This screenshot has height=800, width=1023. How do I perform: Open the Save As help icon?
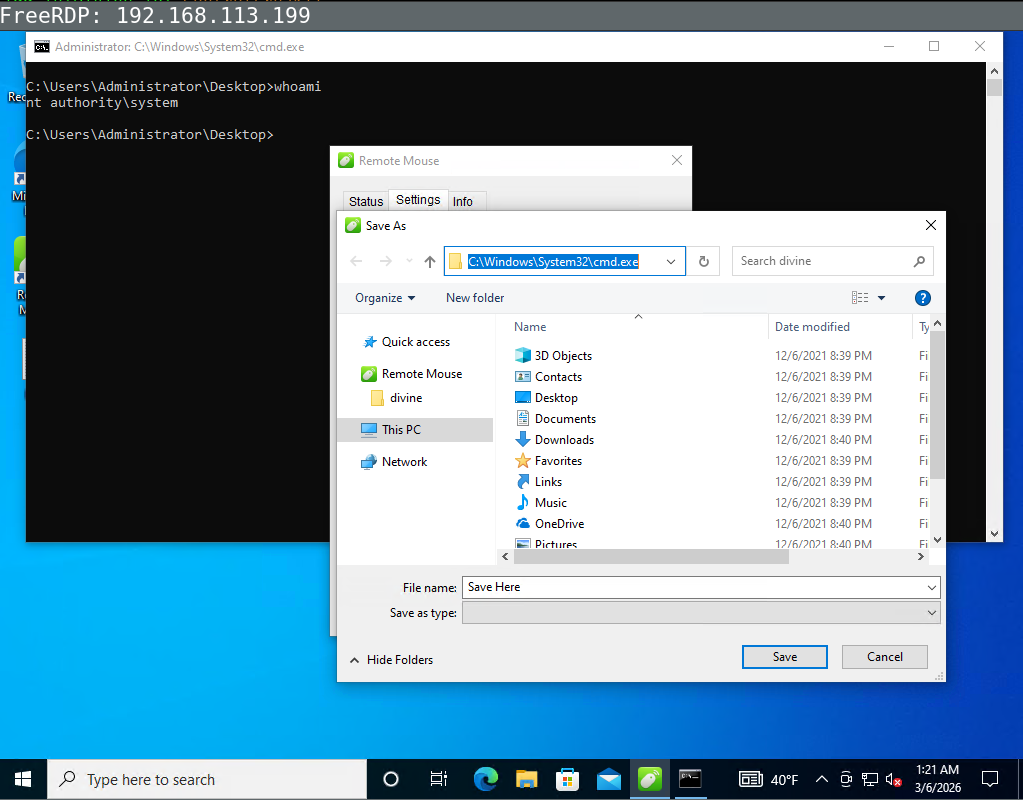(x=922, y=298)
